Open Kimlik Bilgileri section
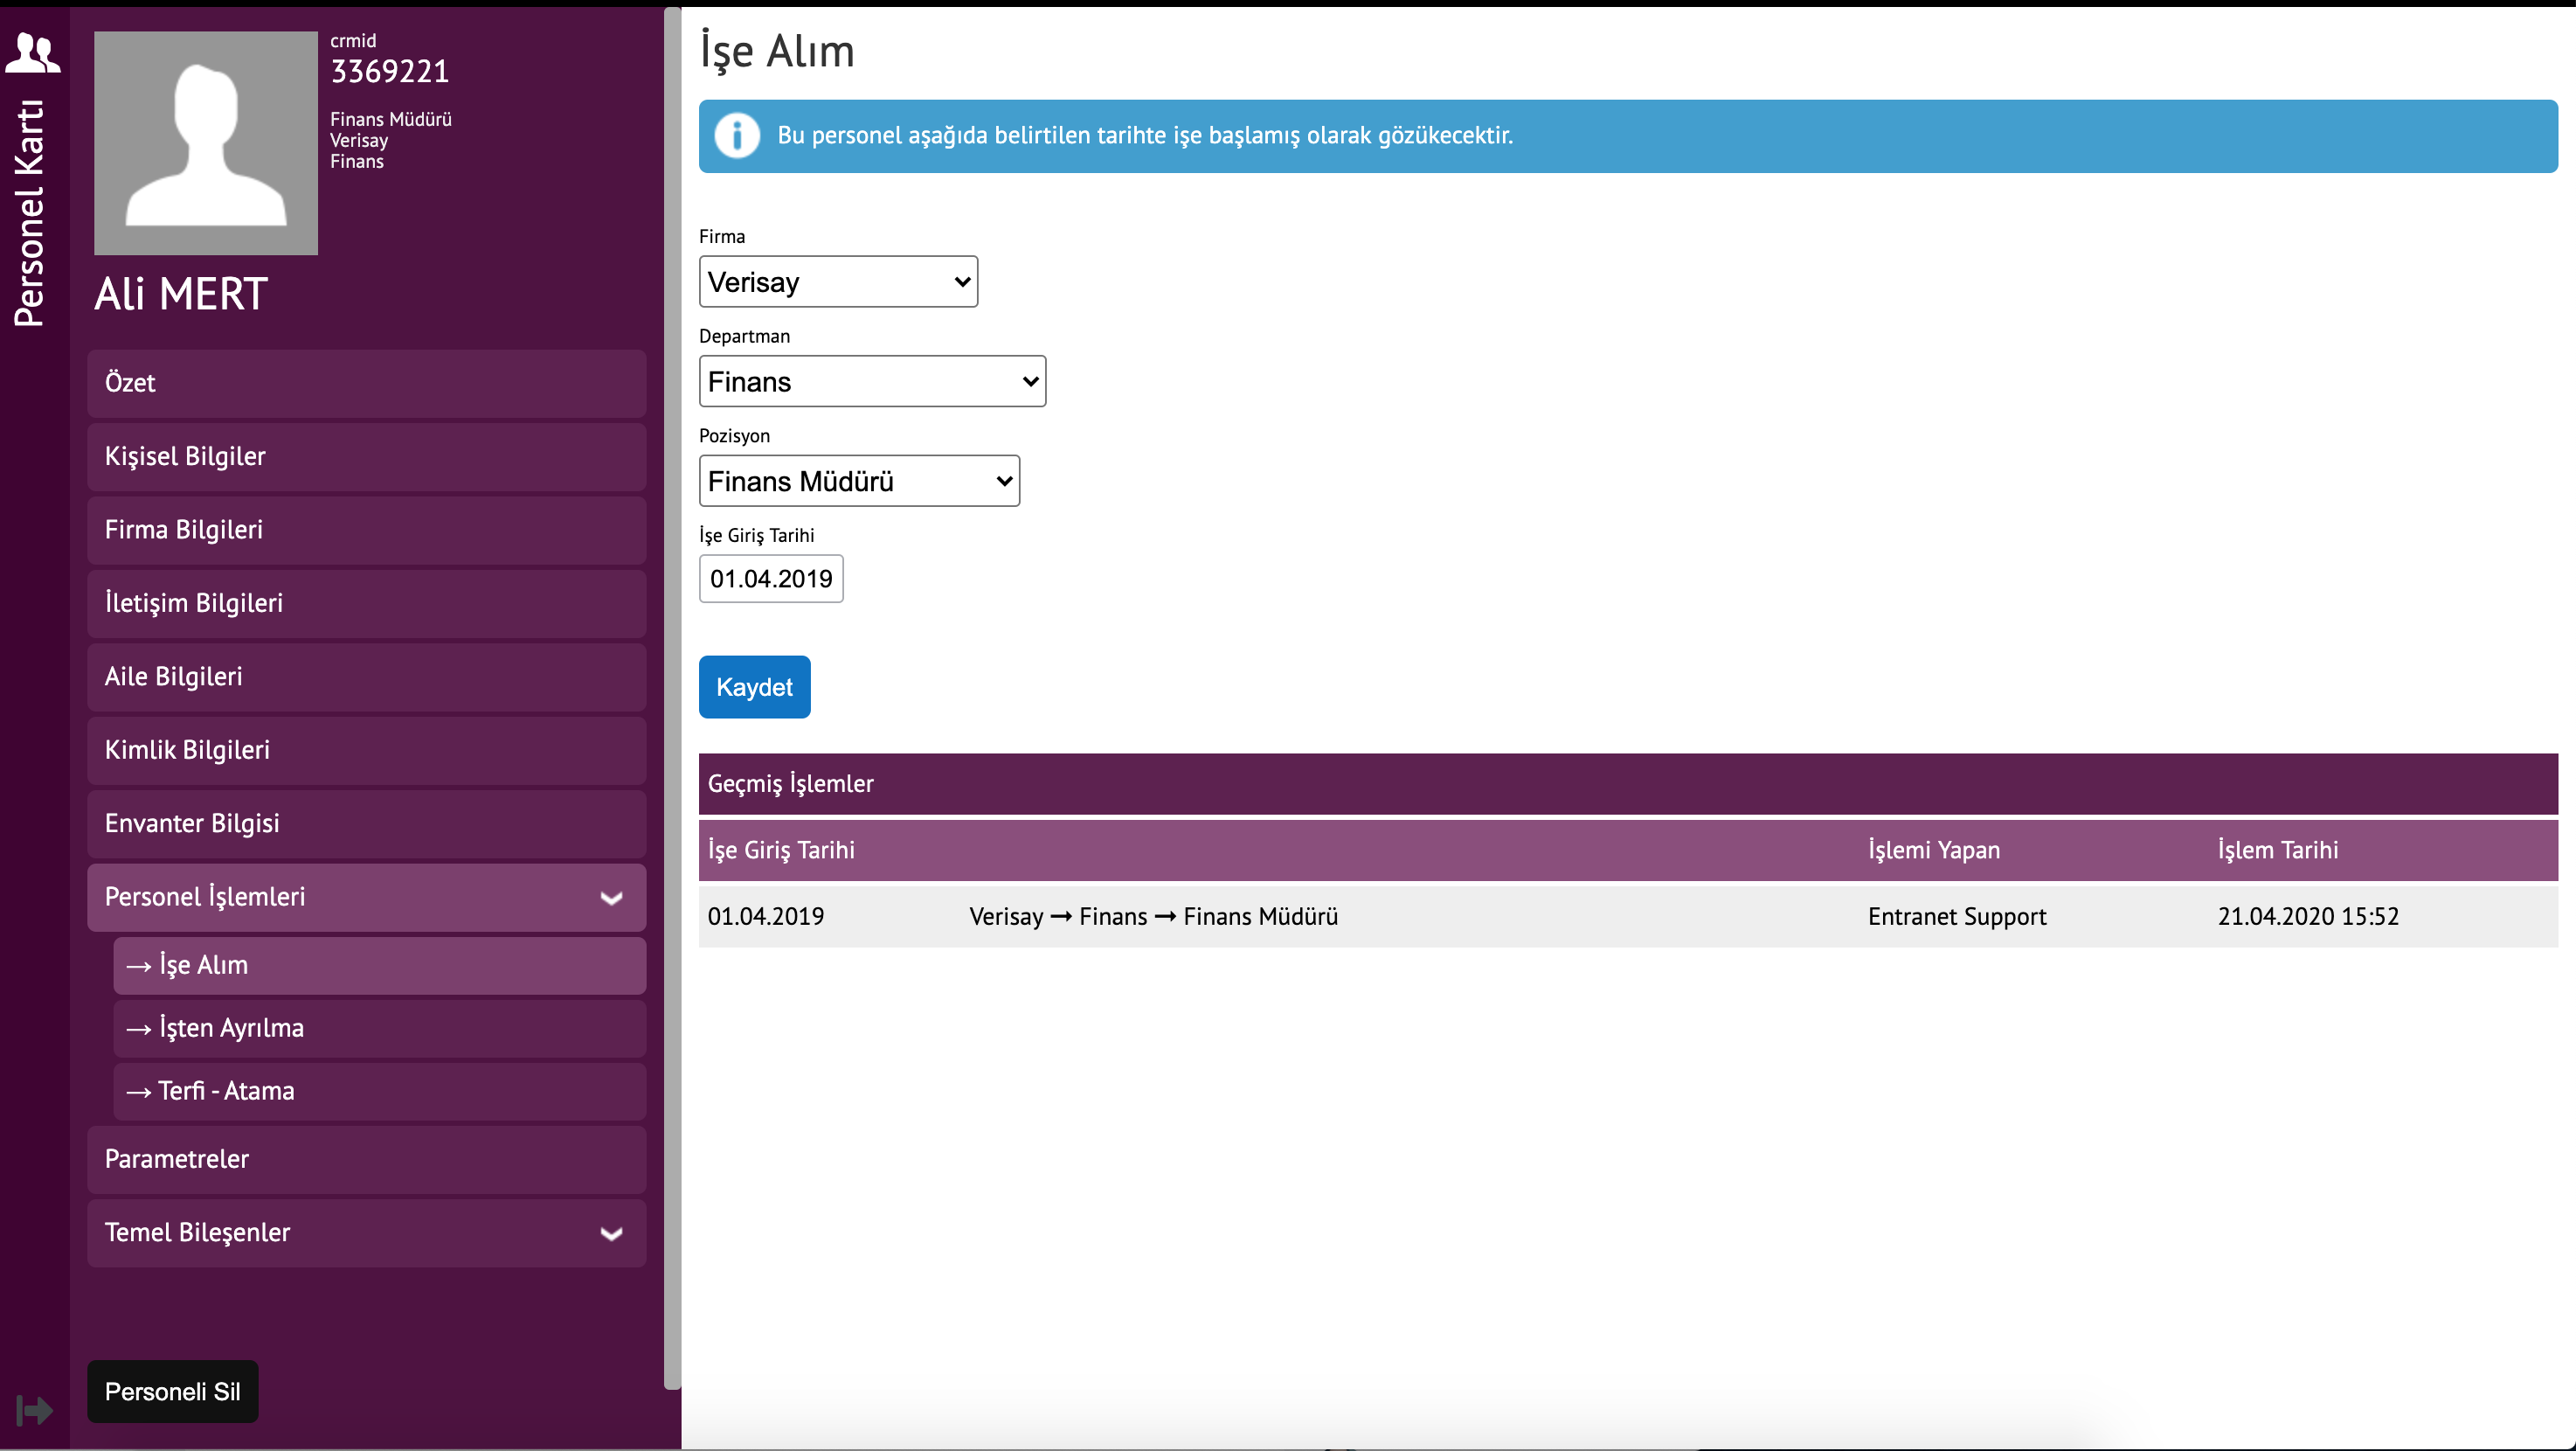Image resolution: width=2576 pixels, height=1451 pixels. (x=366, y=750)
